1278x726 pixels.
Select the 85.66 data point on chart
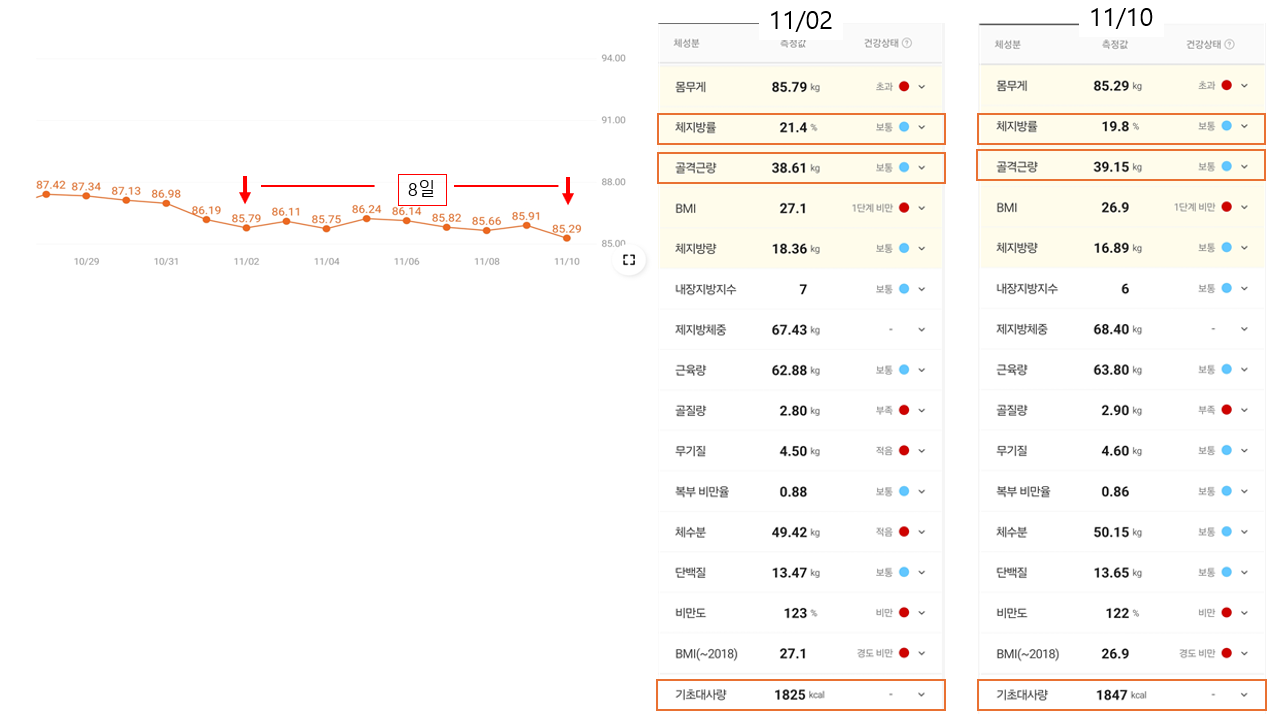[x=487, y=230]
